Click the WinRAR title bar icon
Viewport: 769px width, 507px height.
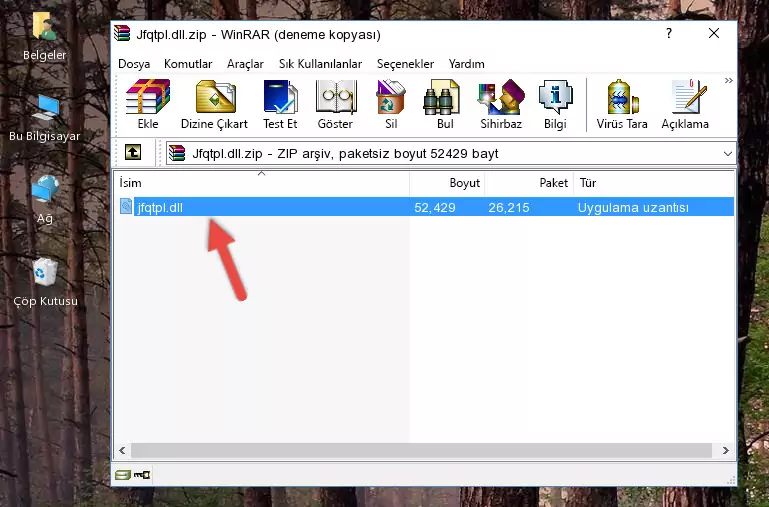tap(122, 34)
